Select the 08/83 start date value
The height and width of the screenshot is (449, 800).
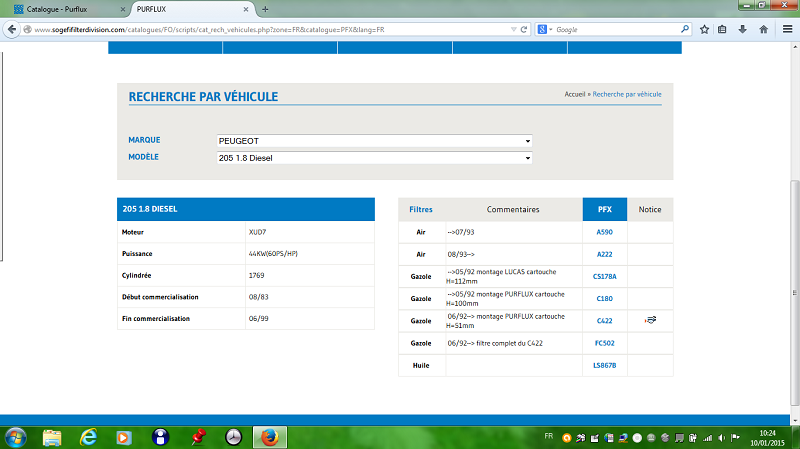pos(258,297)
